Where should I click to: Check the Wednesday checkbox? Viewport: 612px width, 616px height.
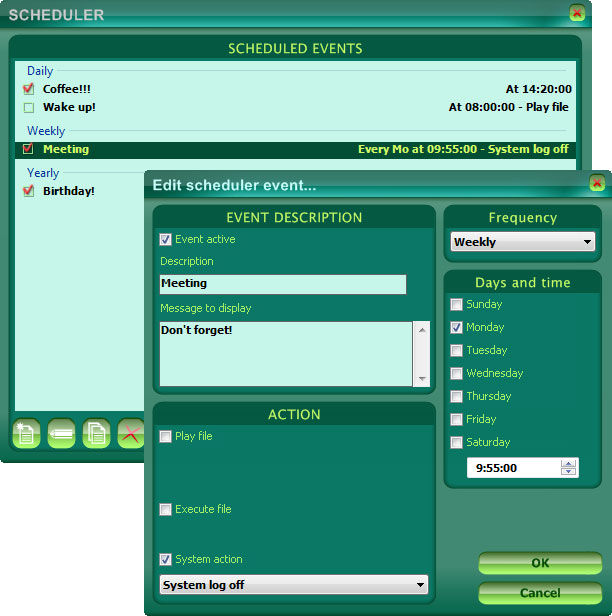(x=456, y=373)
